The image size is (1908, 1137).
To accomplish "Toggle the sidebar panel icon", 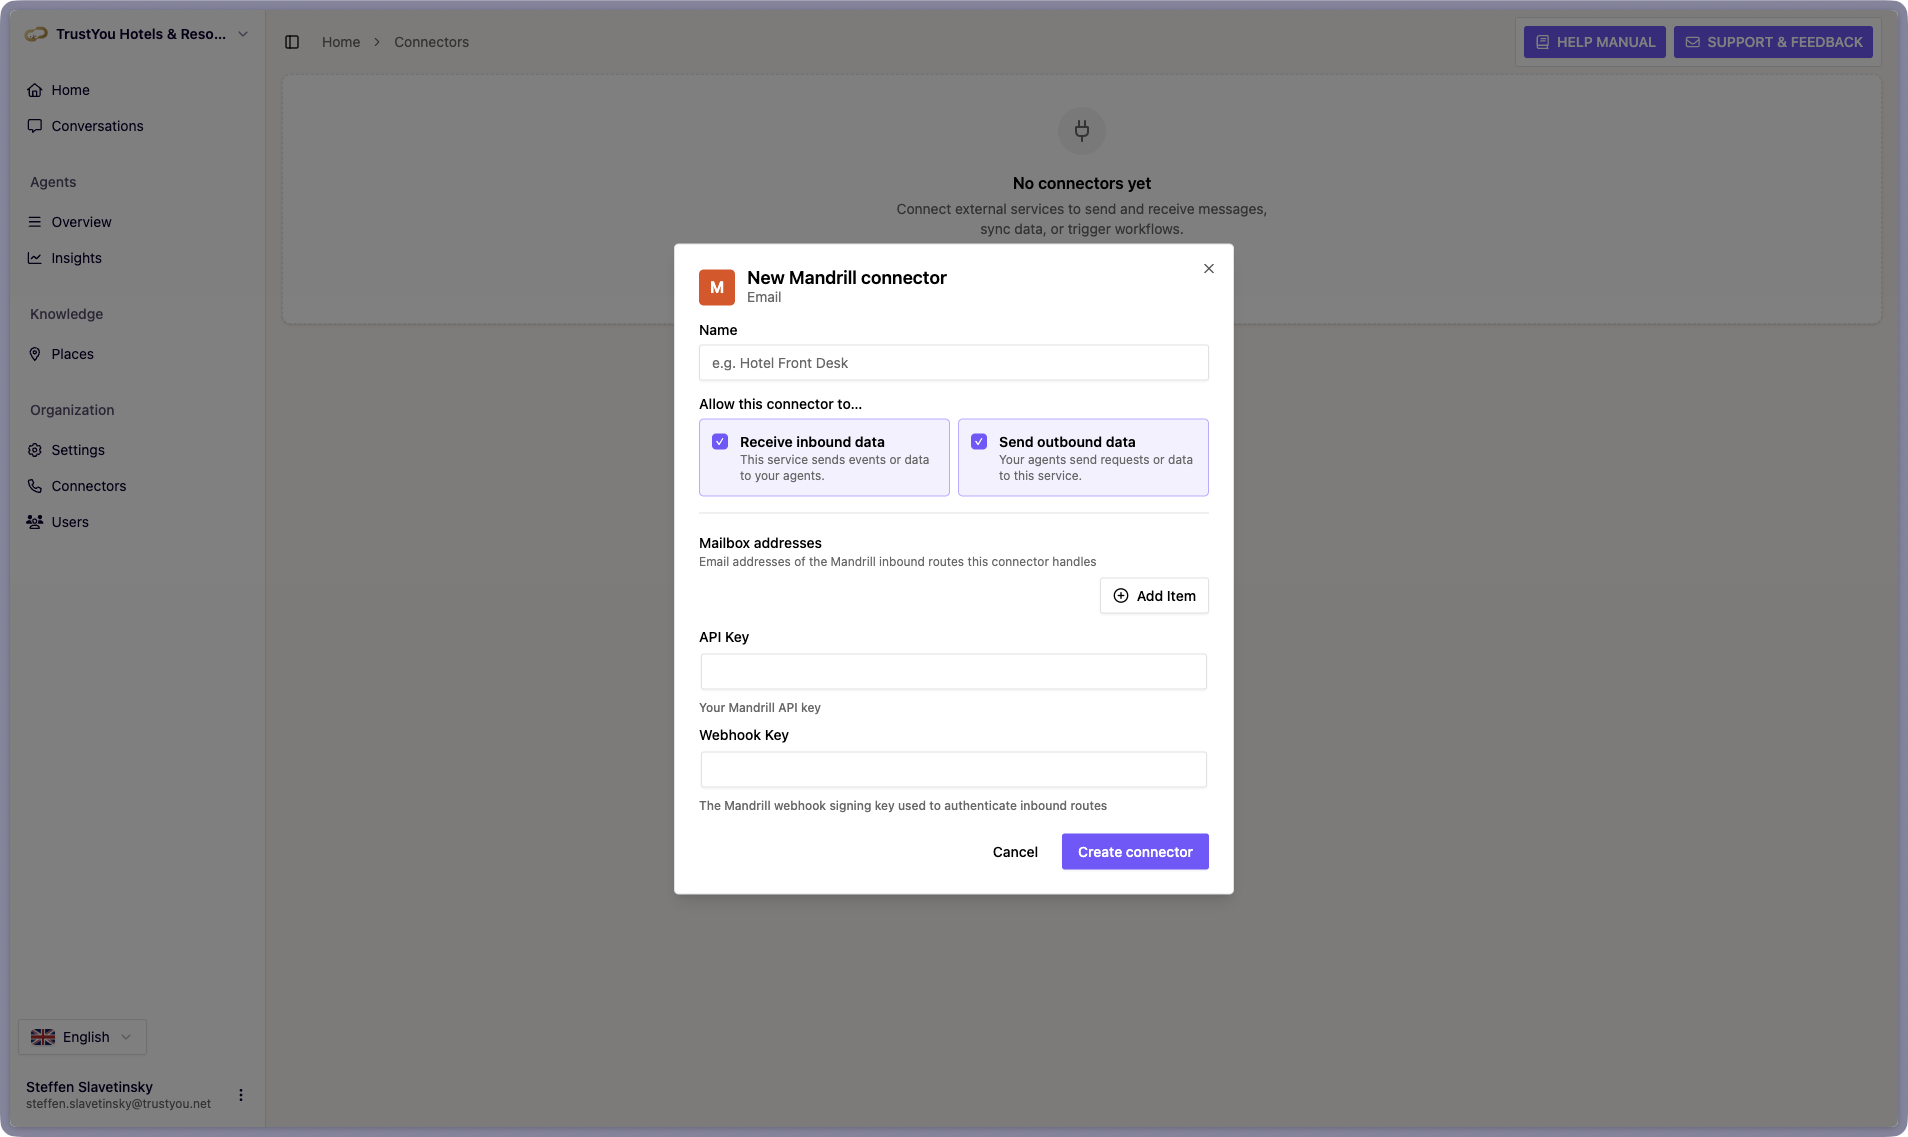I will (292, 42).
